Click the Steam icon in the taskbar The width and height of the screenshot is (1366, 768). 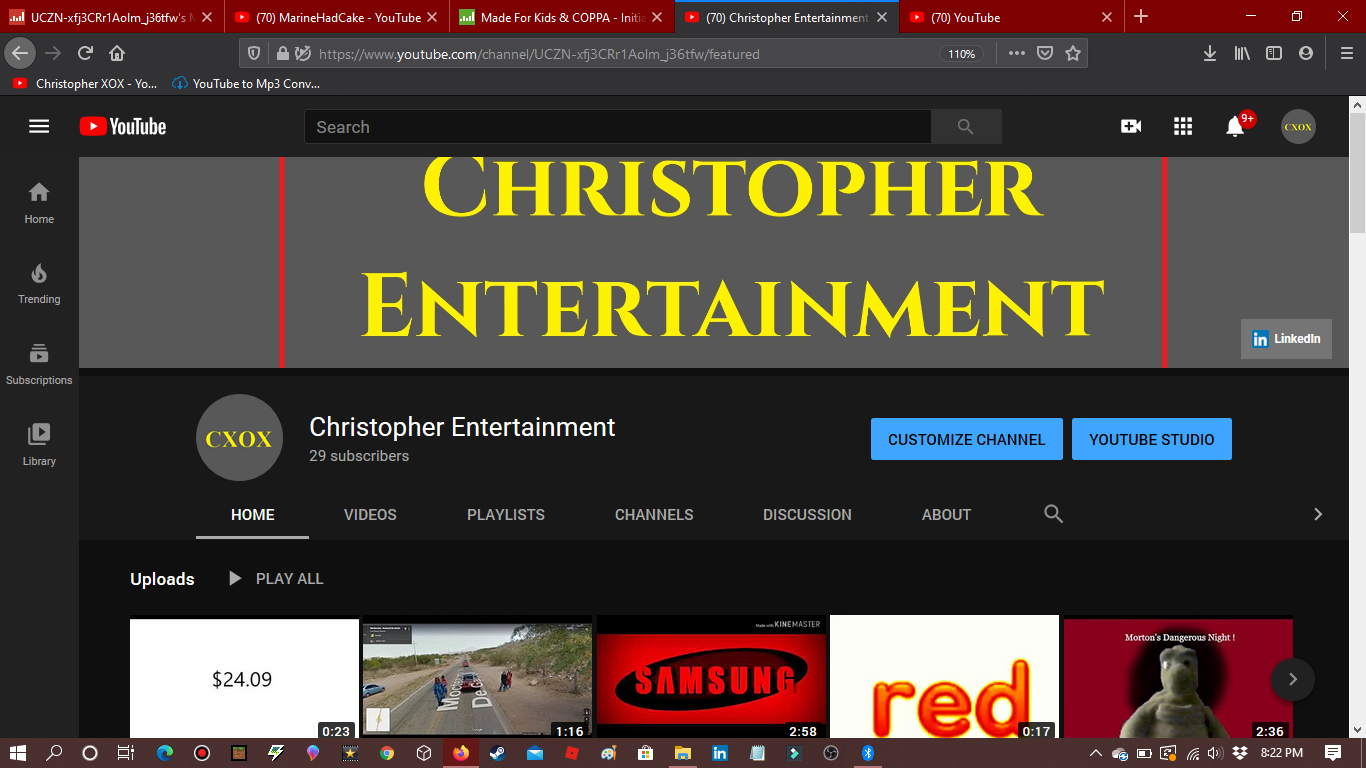497,753
